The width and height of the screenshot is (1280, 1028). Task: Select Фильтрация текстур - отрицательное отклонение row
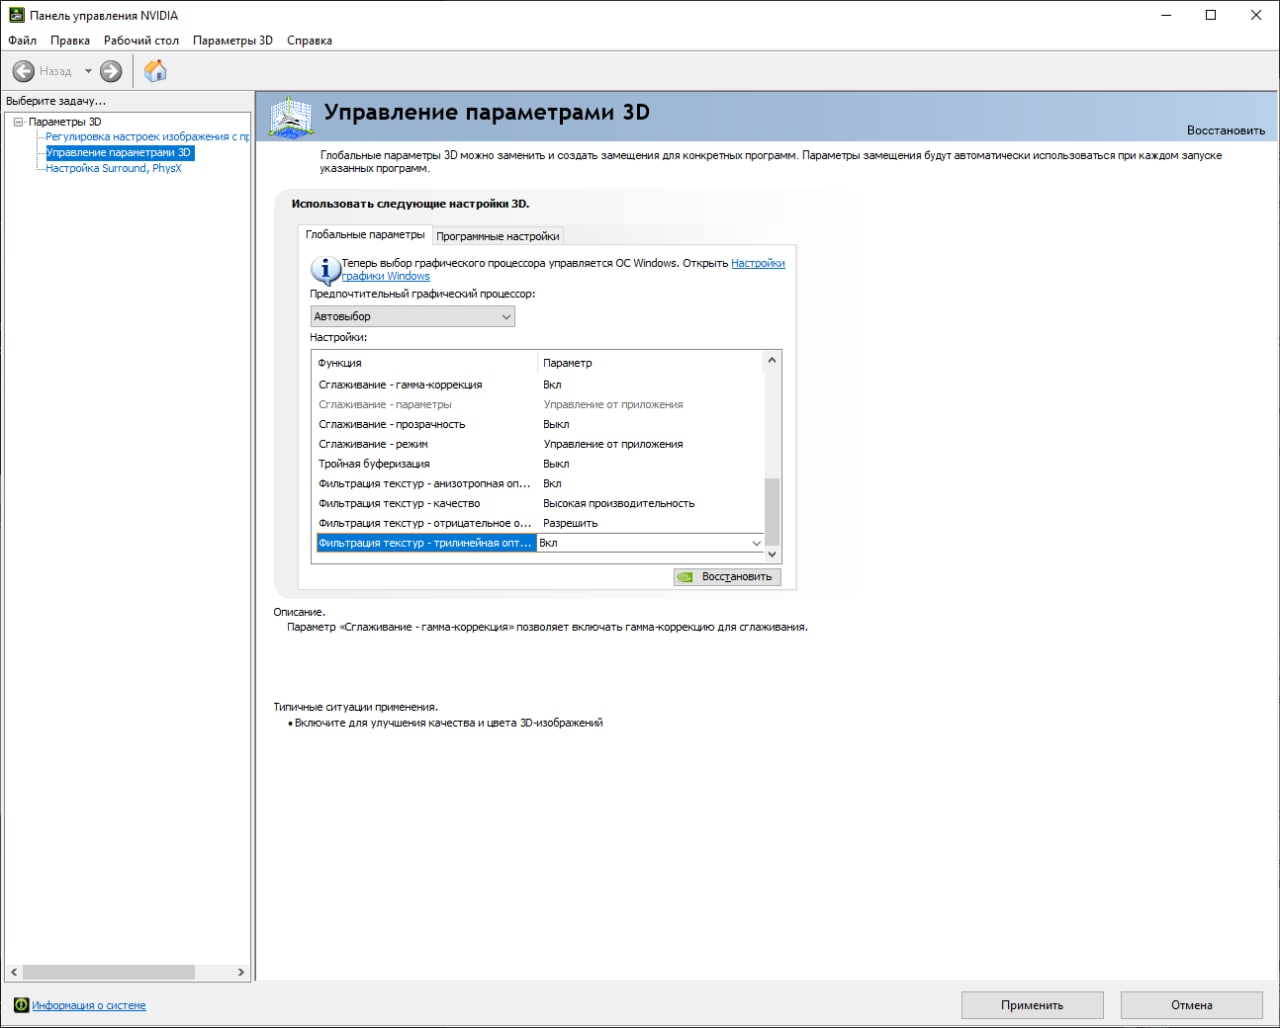click(538, 523)
